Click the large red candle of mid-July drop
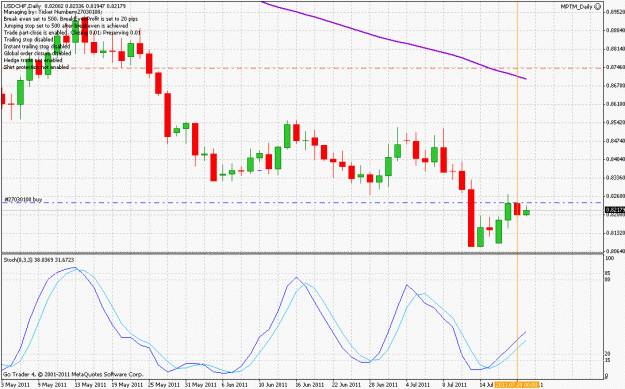 tap(471, 218)
